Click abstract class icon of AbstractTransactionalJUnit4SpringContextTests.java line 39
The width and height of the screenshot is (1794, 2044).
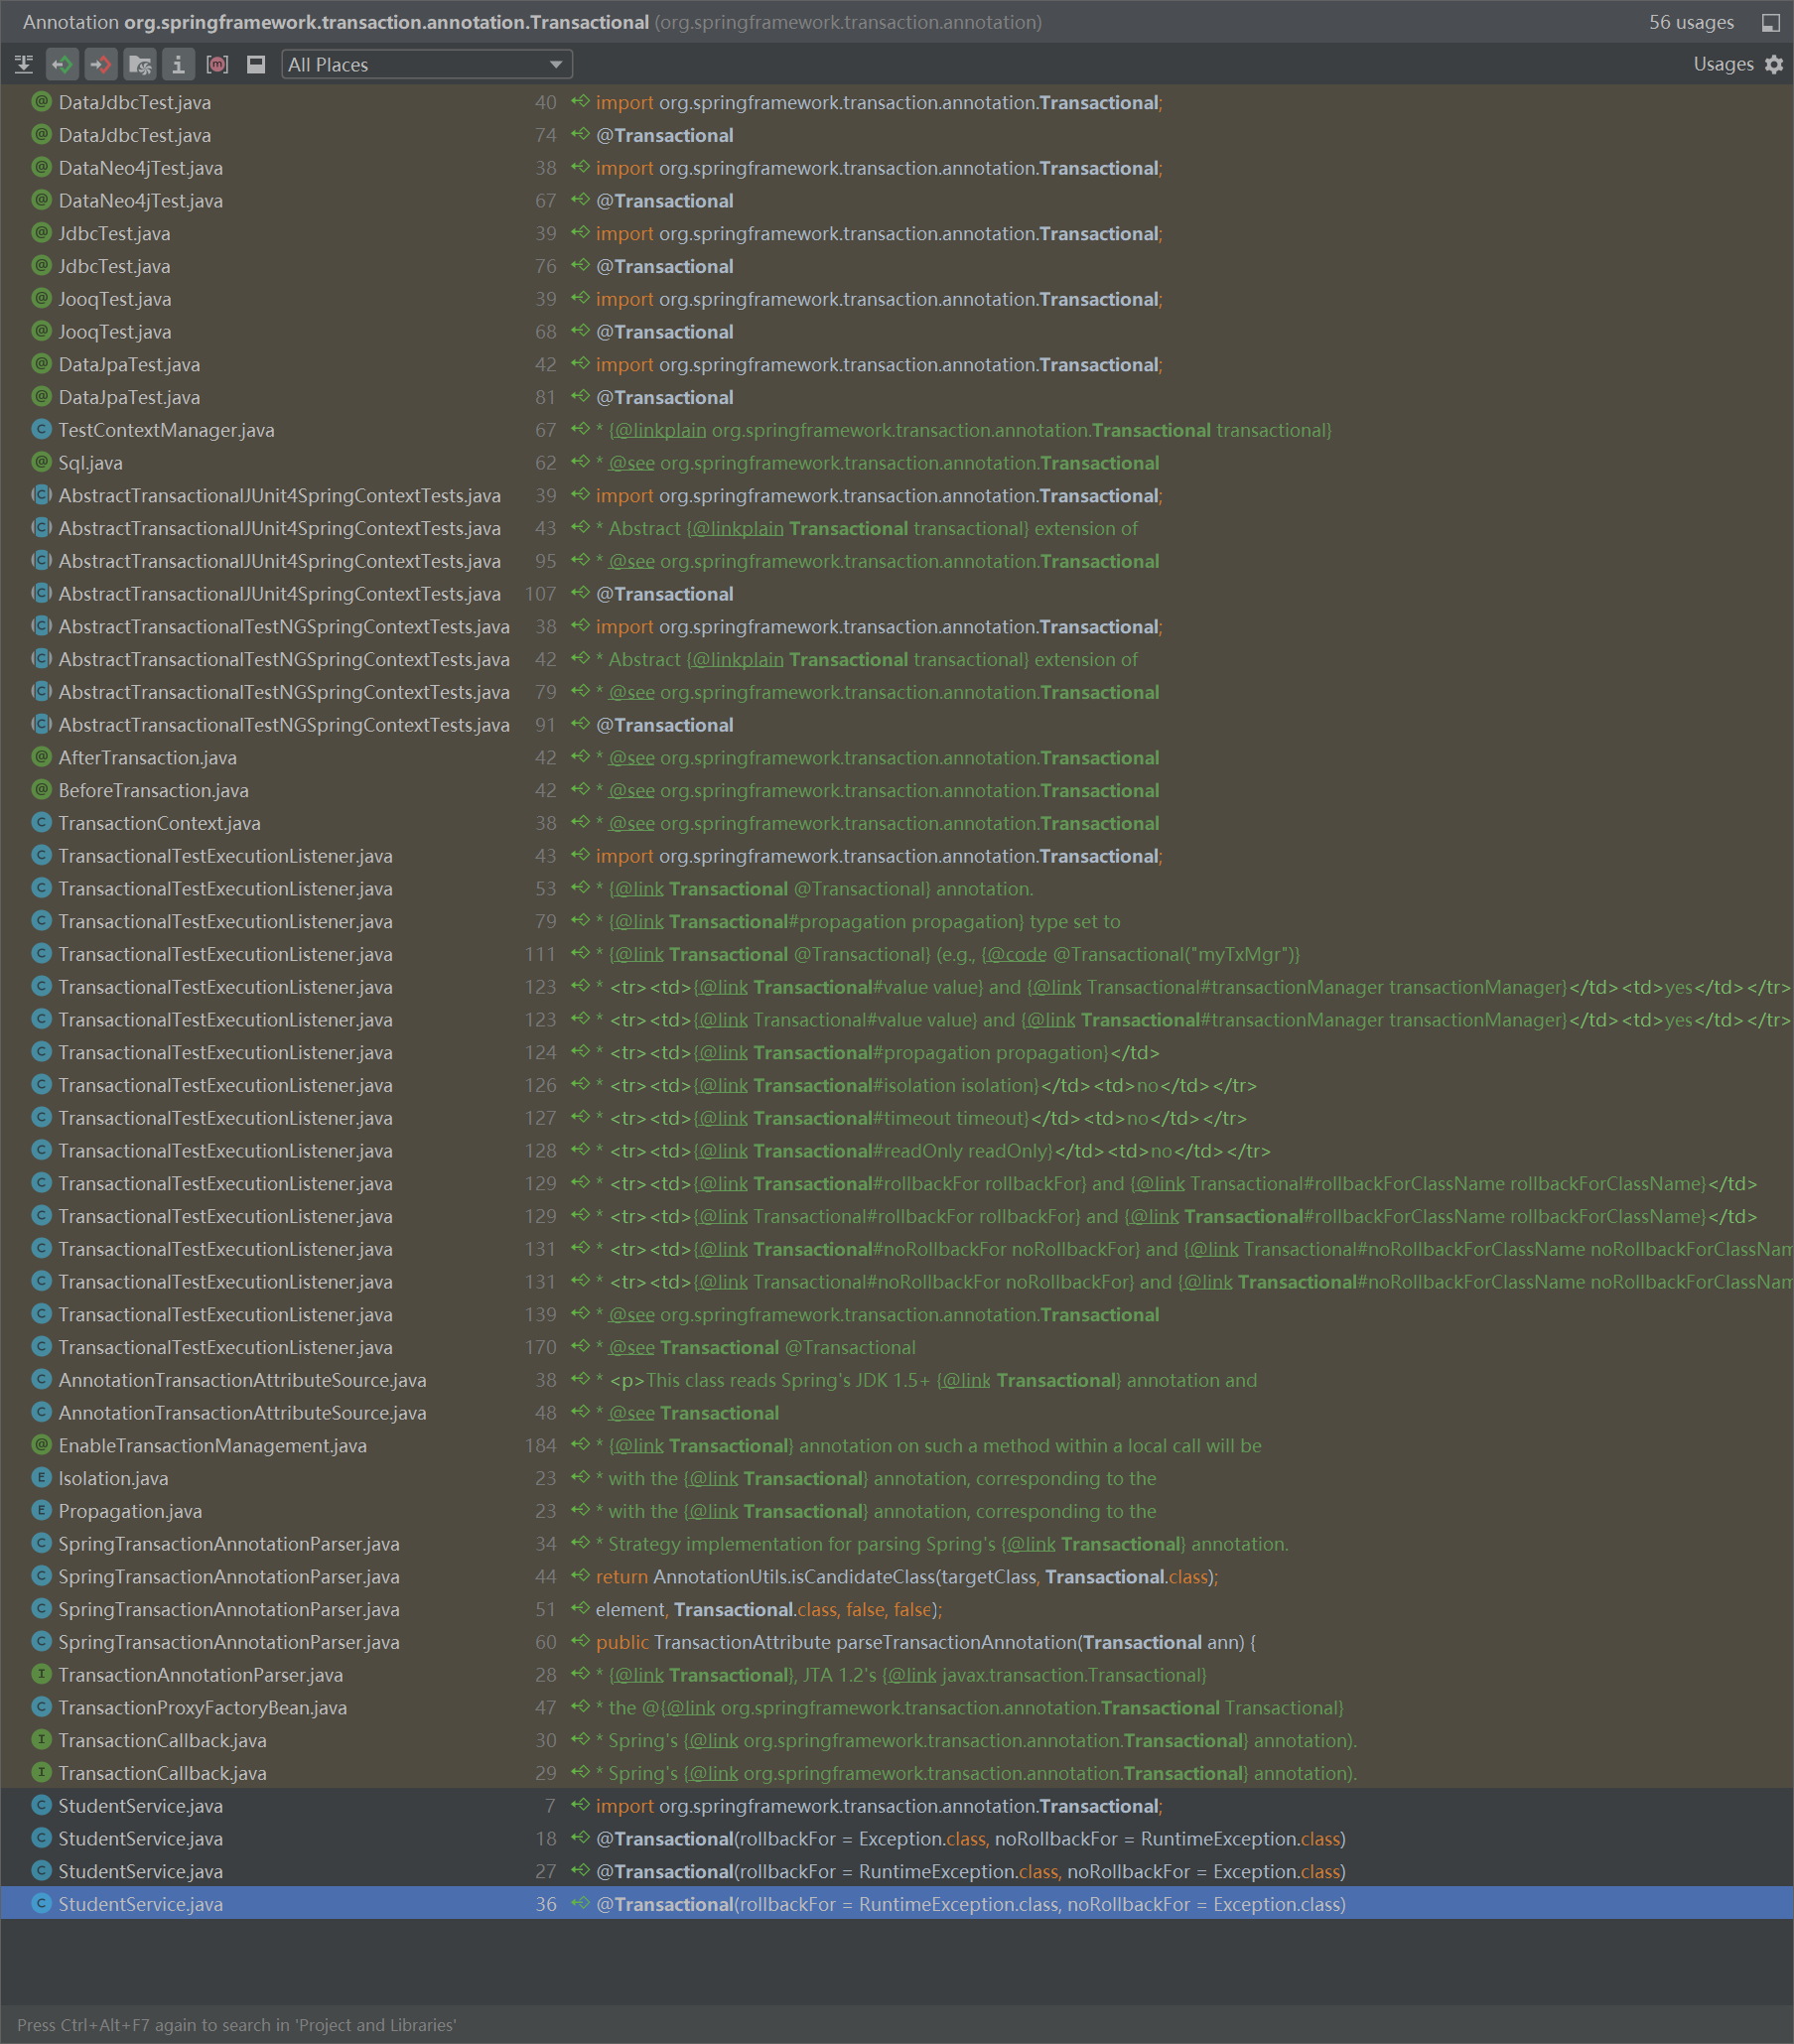pyautogui.click(x=41, y=496)
